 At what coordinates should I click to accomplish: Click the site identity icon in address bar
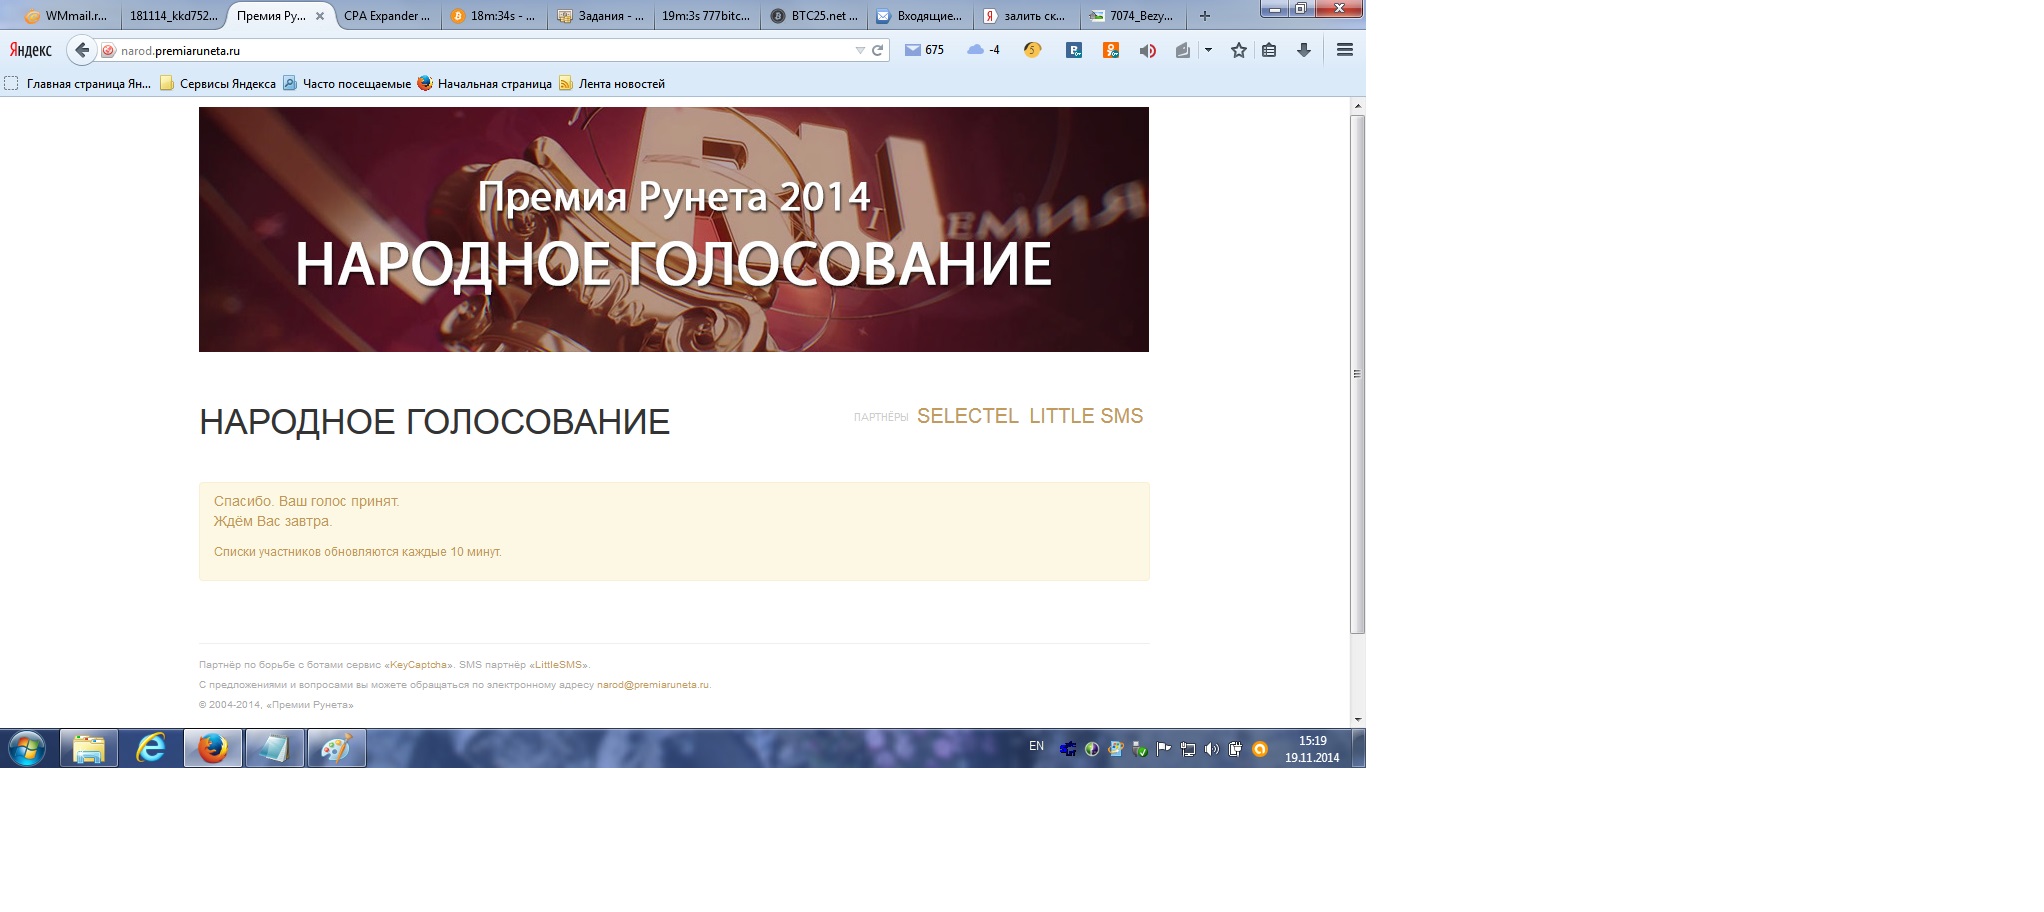109,51
